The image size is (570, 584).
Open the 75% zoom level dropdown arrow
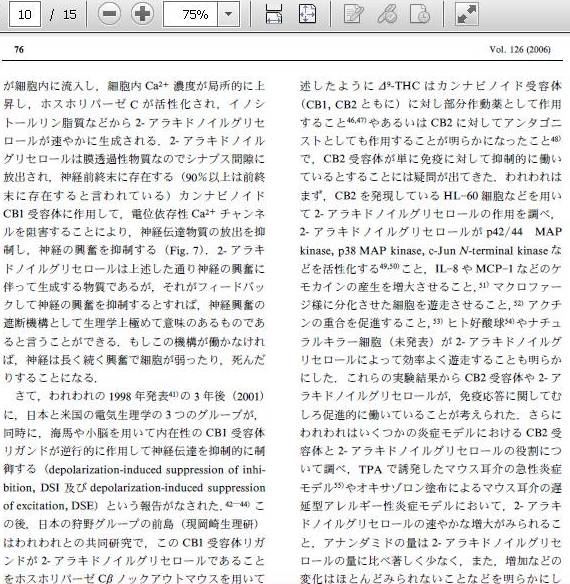(x=228, y=14)
